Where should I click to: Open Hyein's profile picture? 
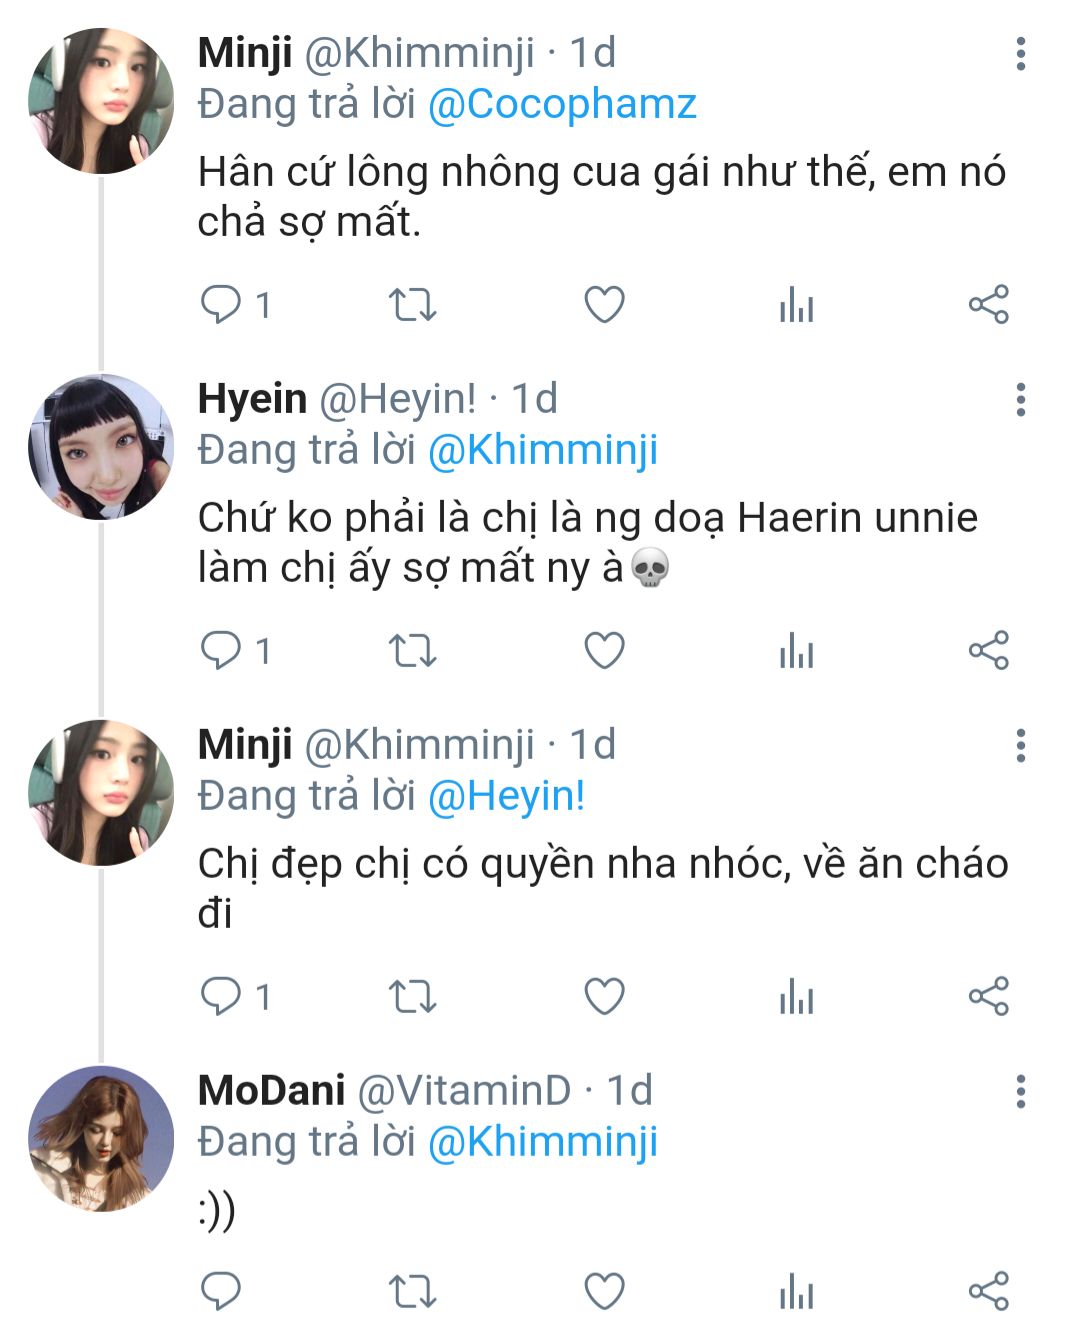tap(101, 447)
